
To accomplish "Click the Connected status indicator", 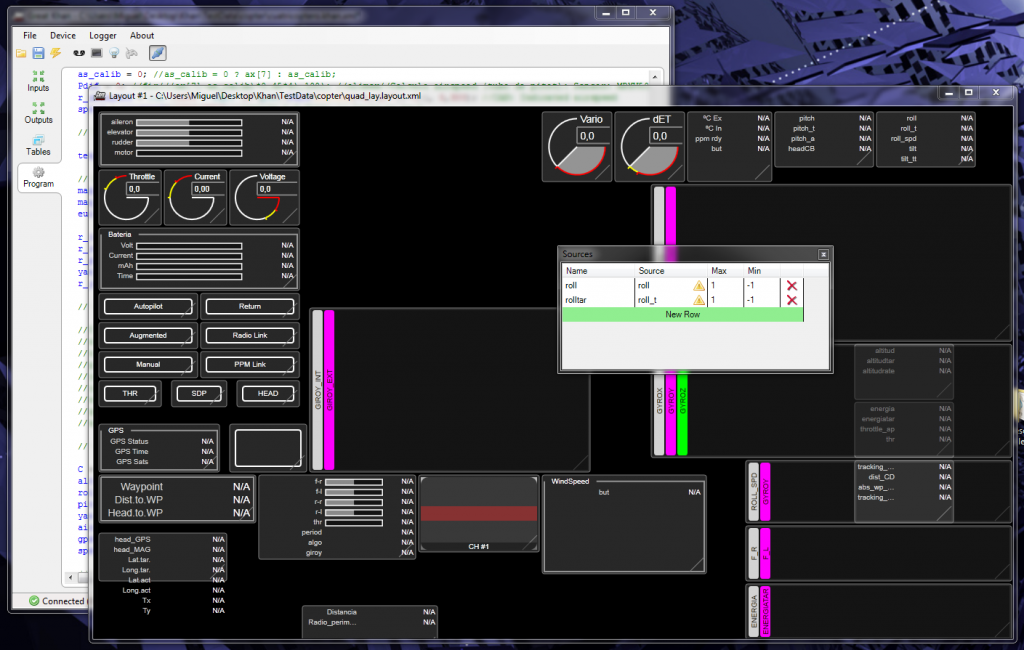I will (x=36, y=601).
